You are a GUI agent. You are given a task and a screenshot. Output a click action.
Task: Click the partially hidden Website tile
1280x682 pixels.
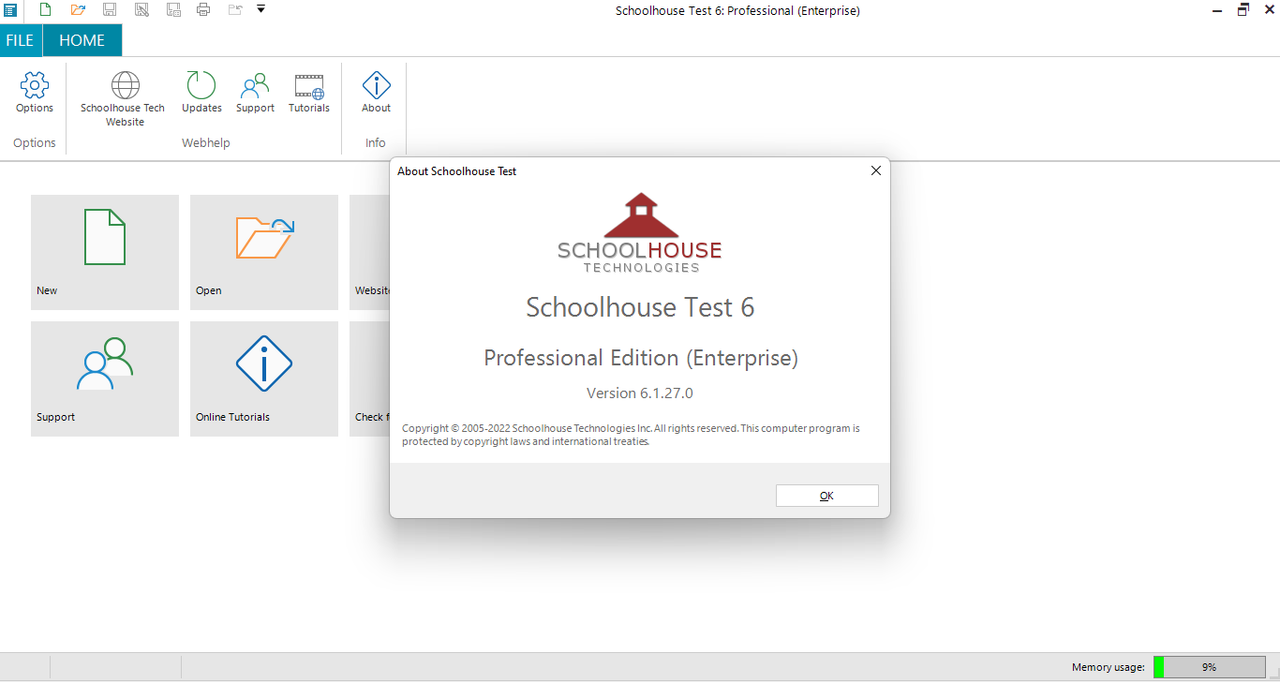pos(370,252)
